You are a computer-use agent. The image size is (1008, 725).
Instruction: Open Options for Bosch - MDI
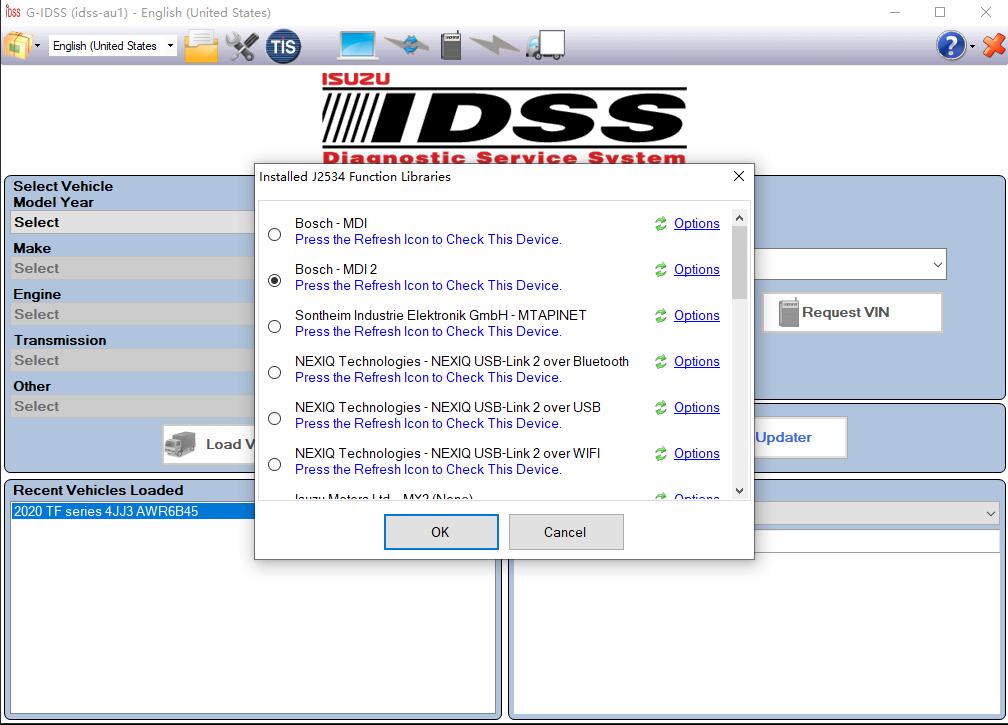(x=696, y=224)
